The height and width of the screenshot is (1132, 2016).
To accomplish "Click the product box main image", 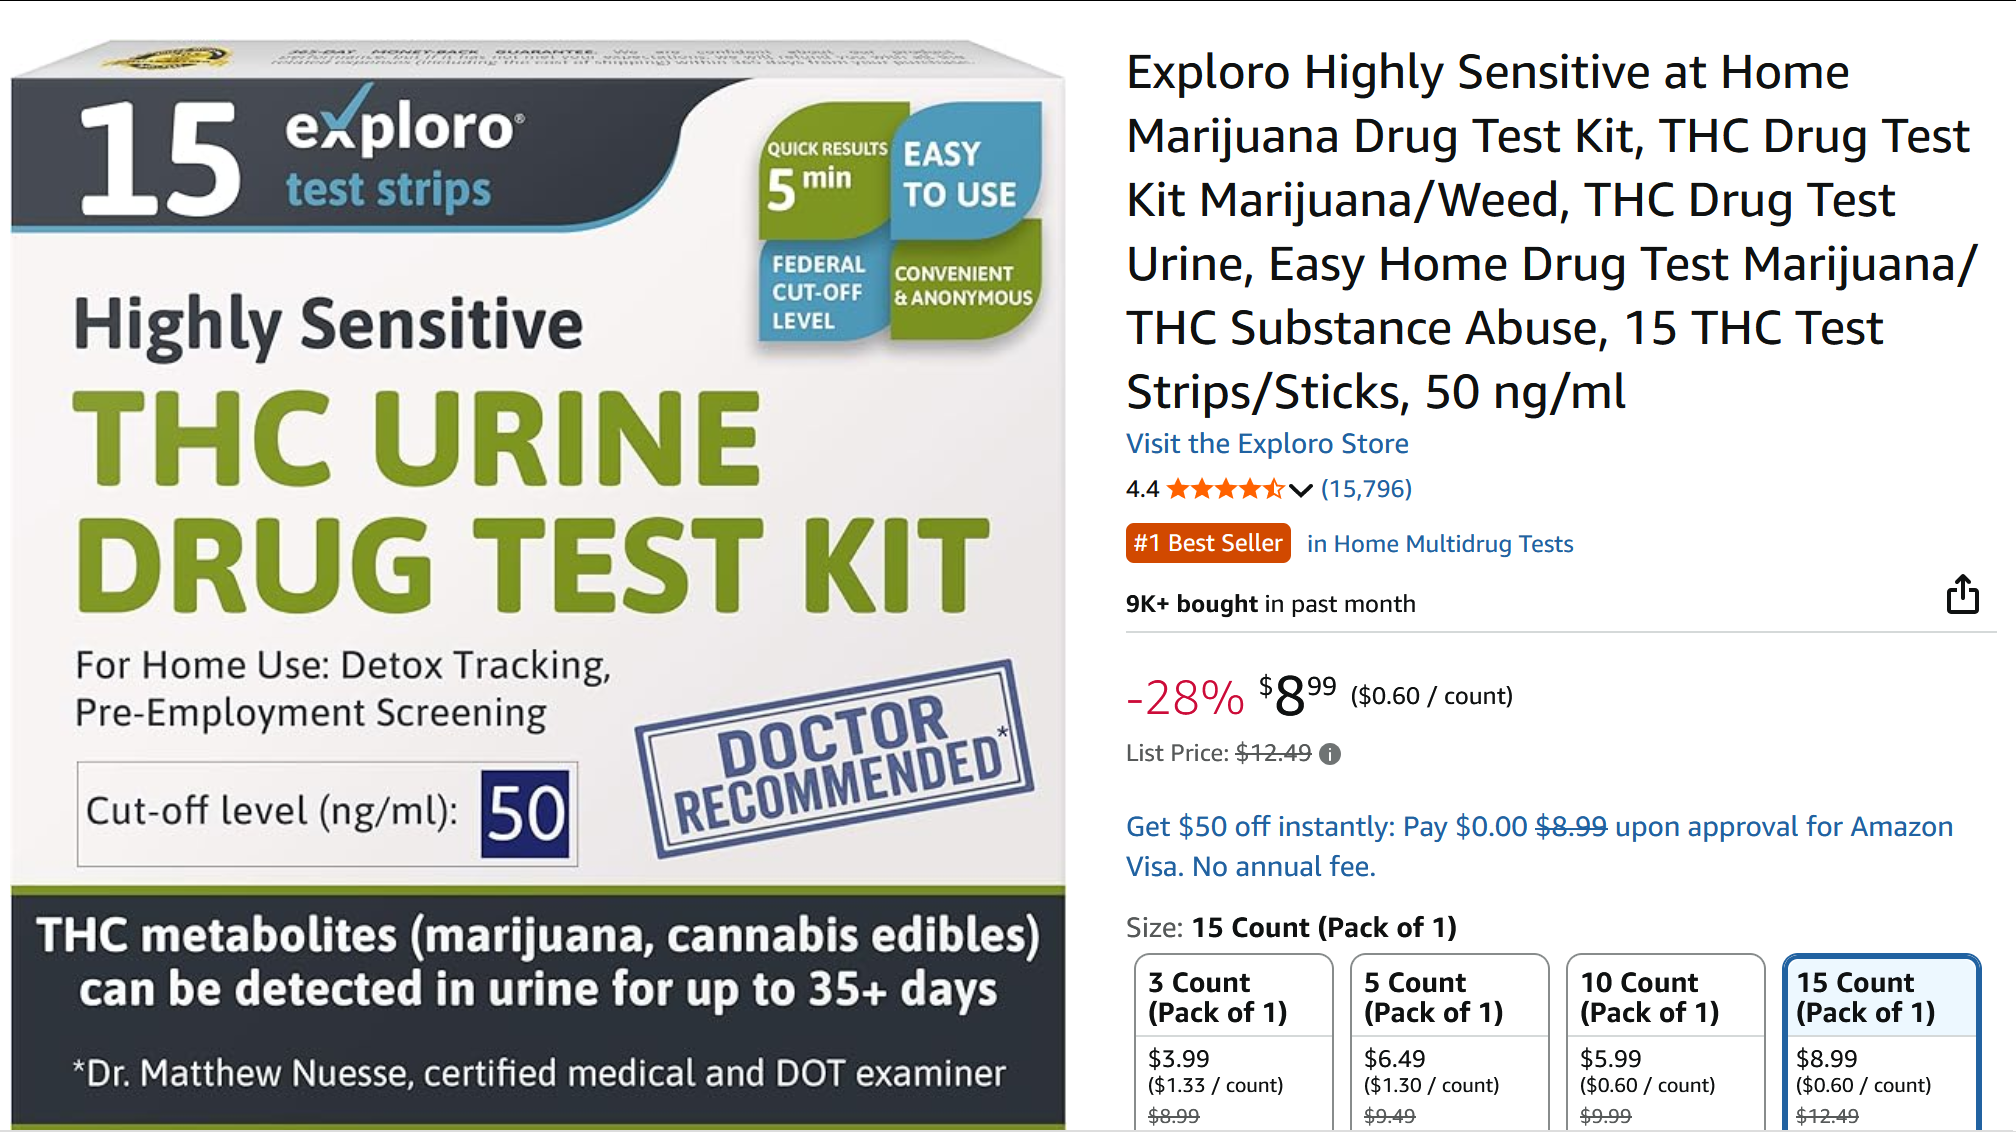I will pos(538,584).
